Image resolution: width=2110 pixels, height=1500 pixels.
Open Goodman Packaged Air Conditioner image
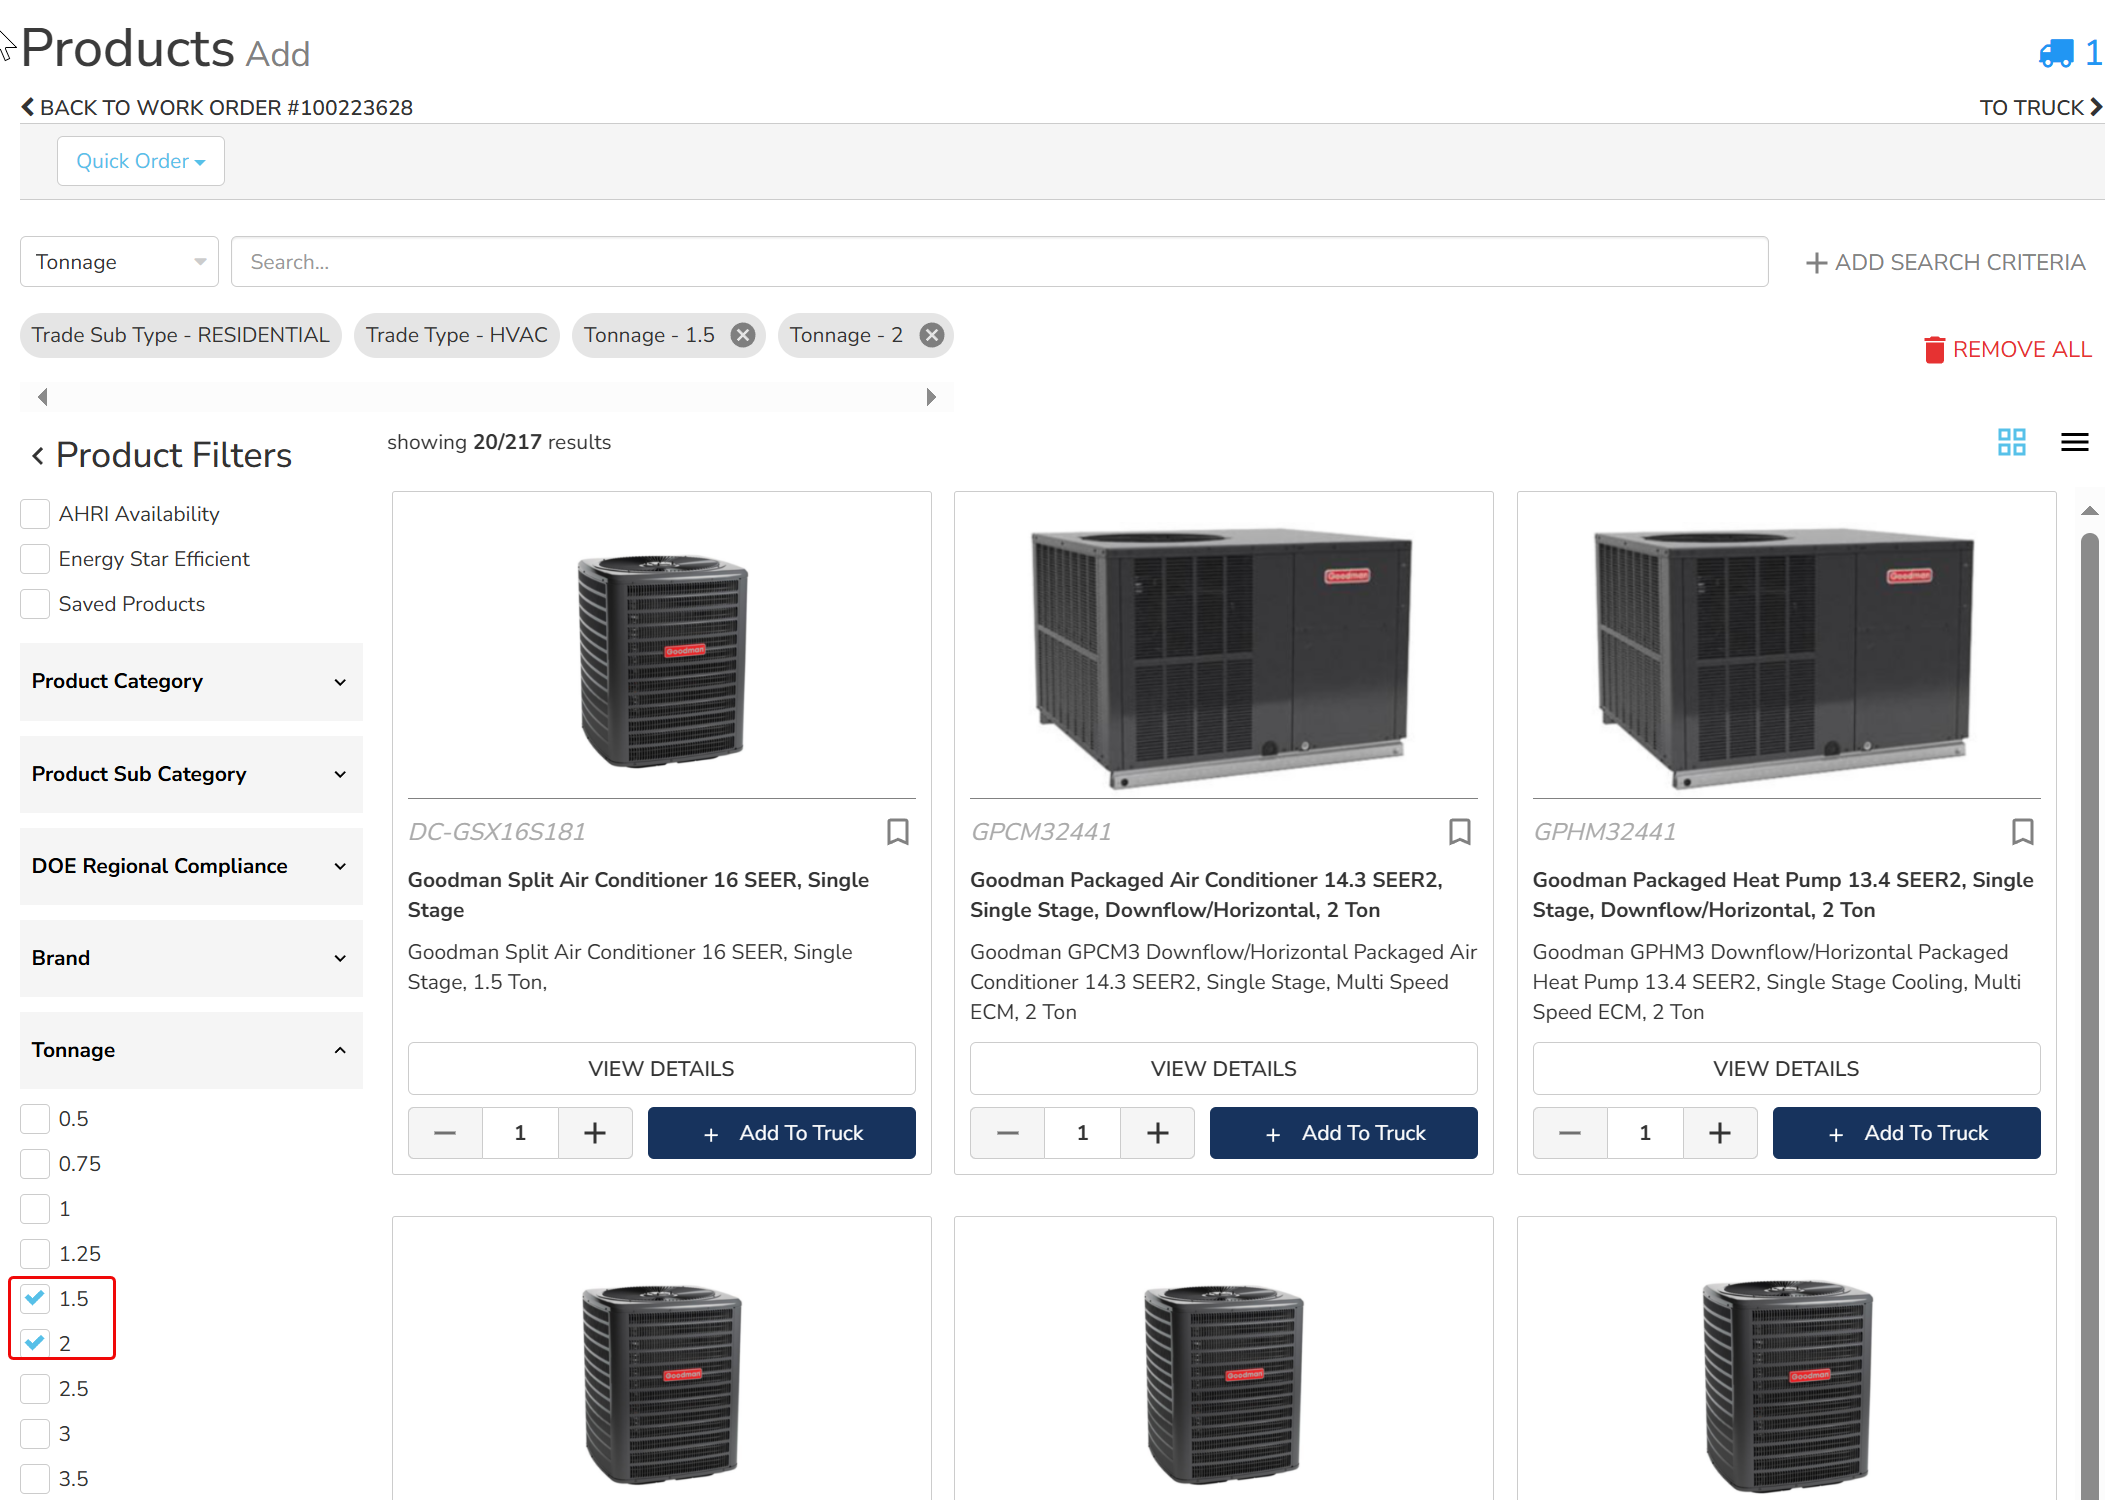tap(1223, 657)
